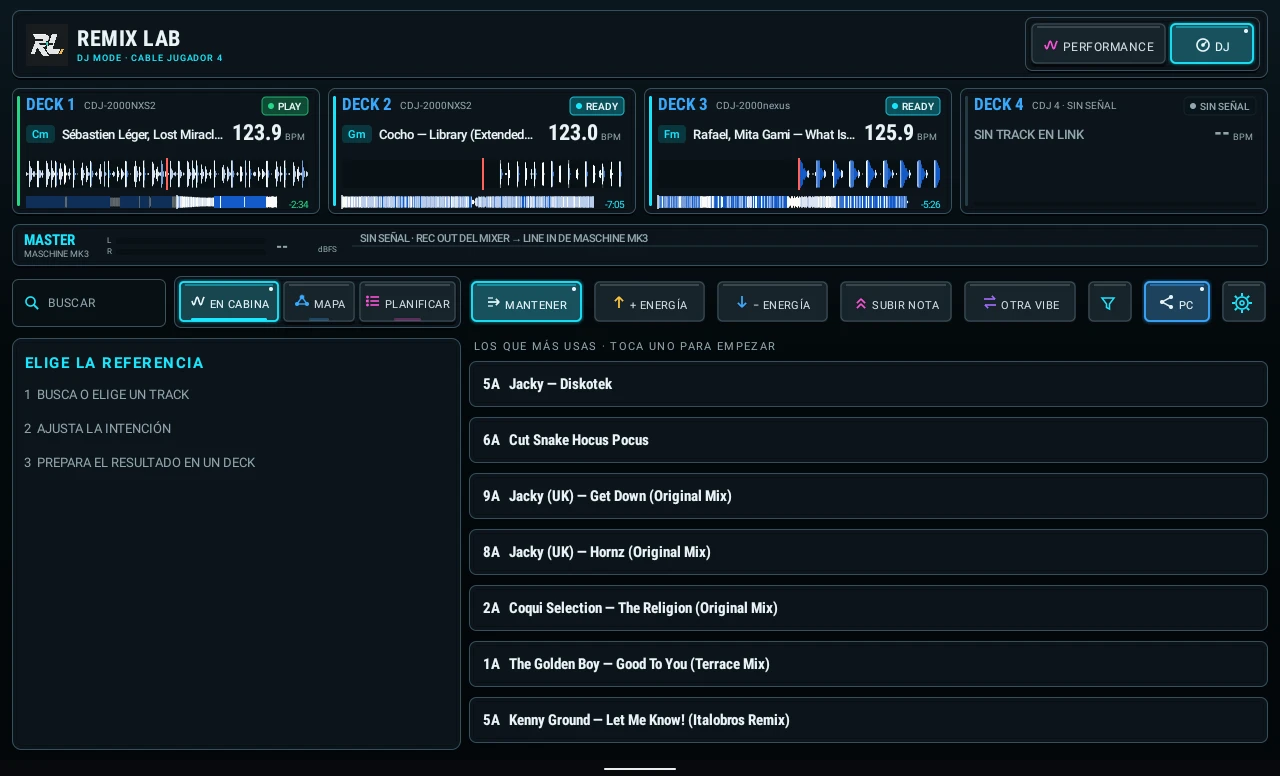Choose Jacky — Diskotek track
1280x776 pixels.
click(868, 384)
